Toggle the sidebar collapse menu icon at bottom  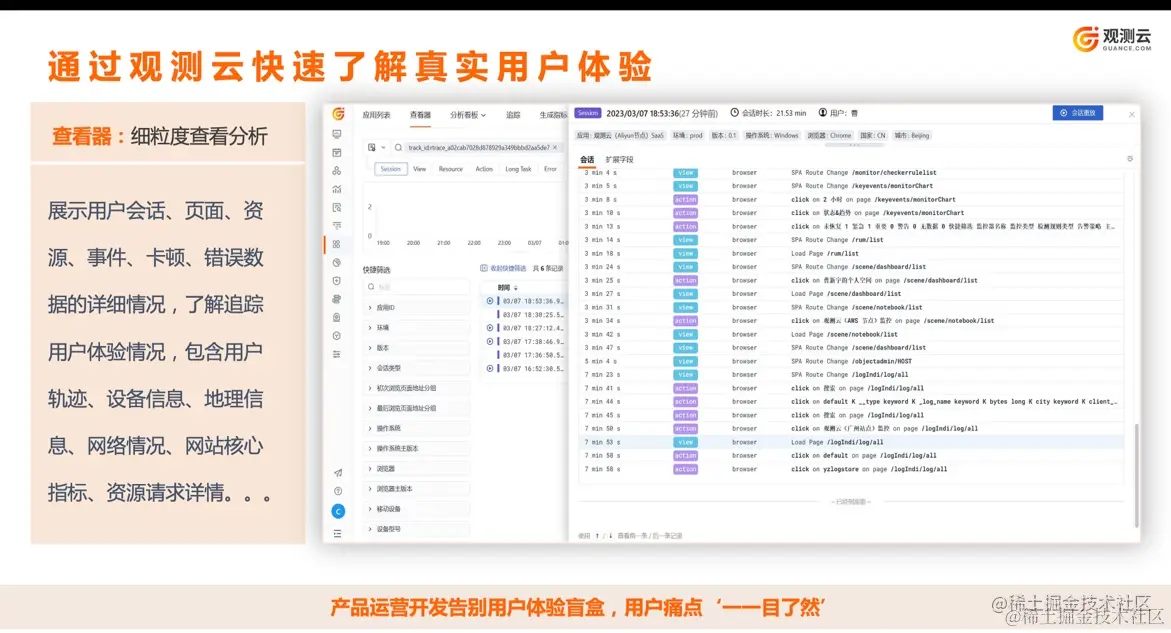click(x=338, y=534)
